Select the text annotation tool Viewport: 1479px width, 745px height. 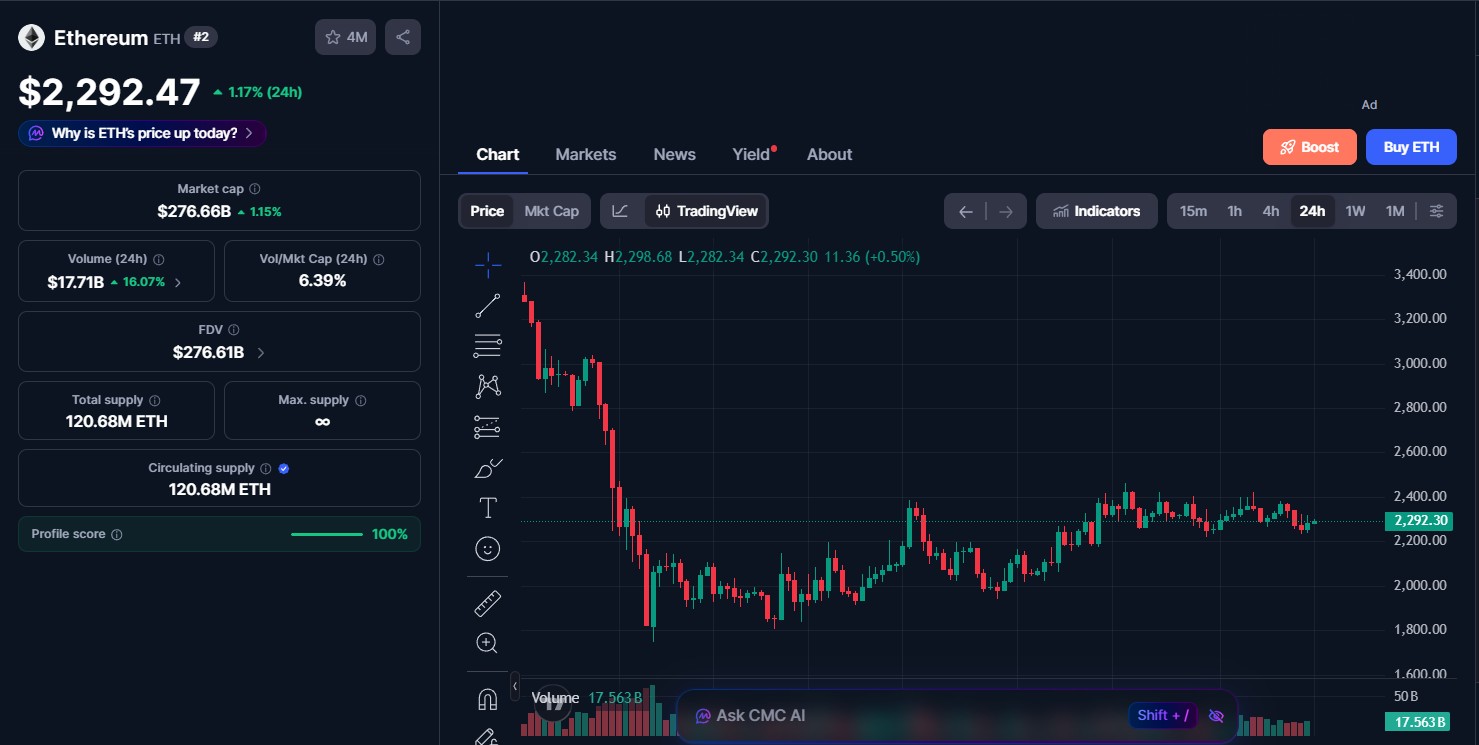pos(488,508)
